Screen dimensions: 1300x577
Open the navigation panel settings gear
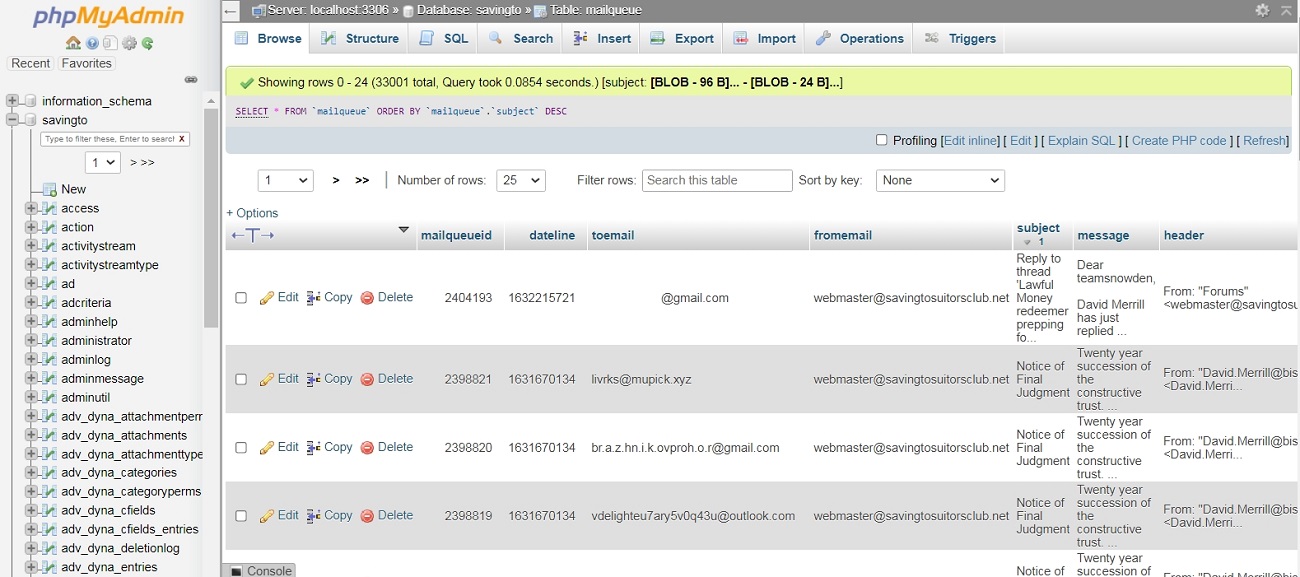(129, 43)
